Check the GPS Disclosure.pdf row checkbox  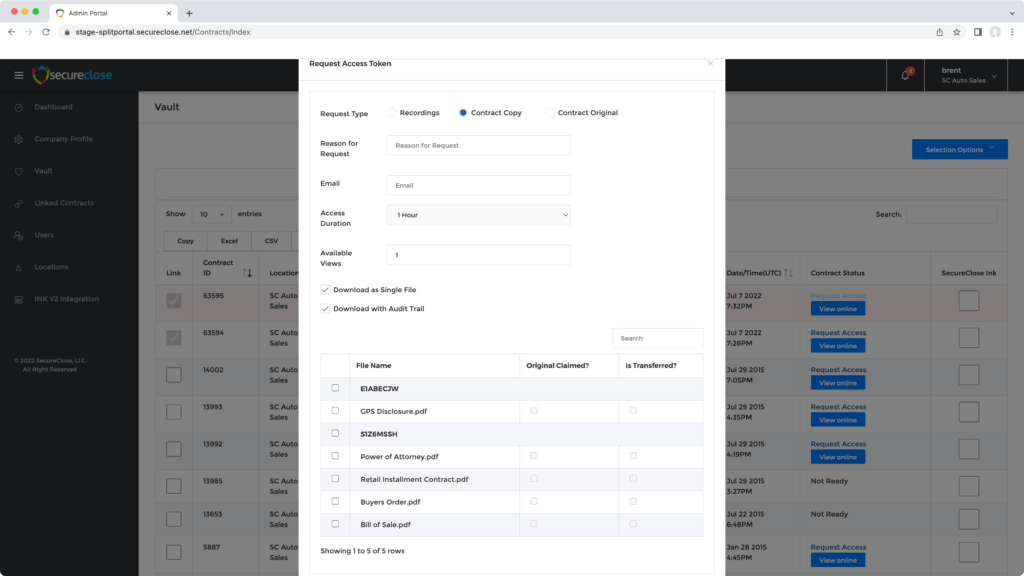point(335,410)
